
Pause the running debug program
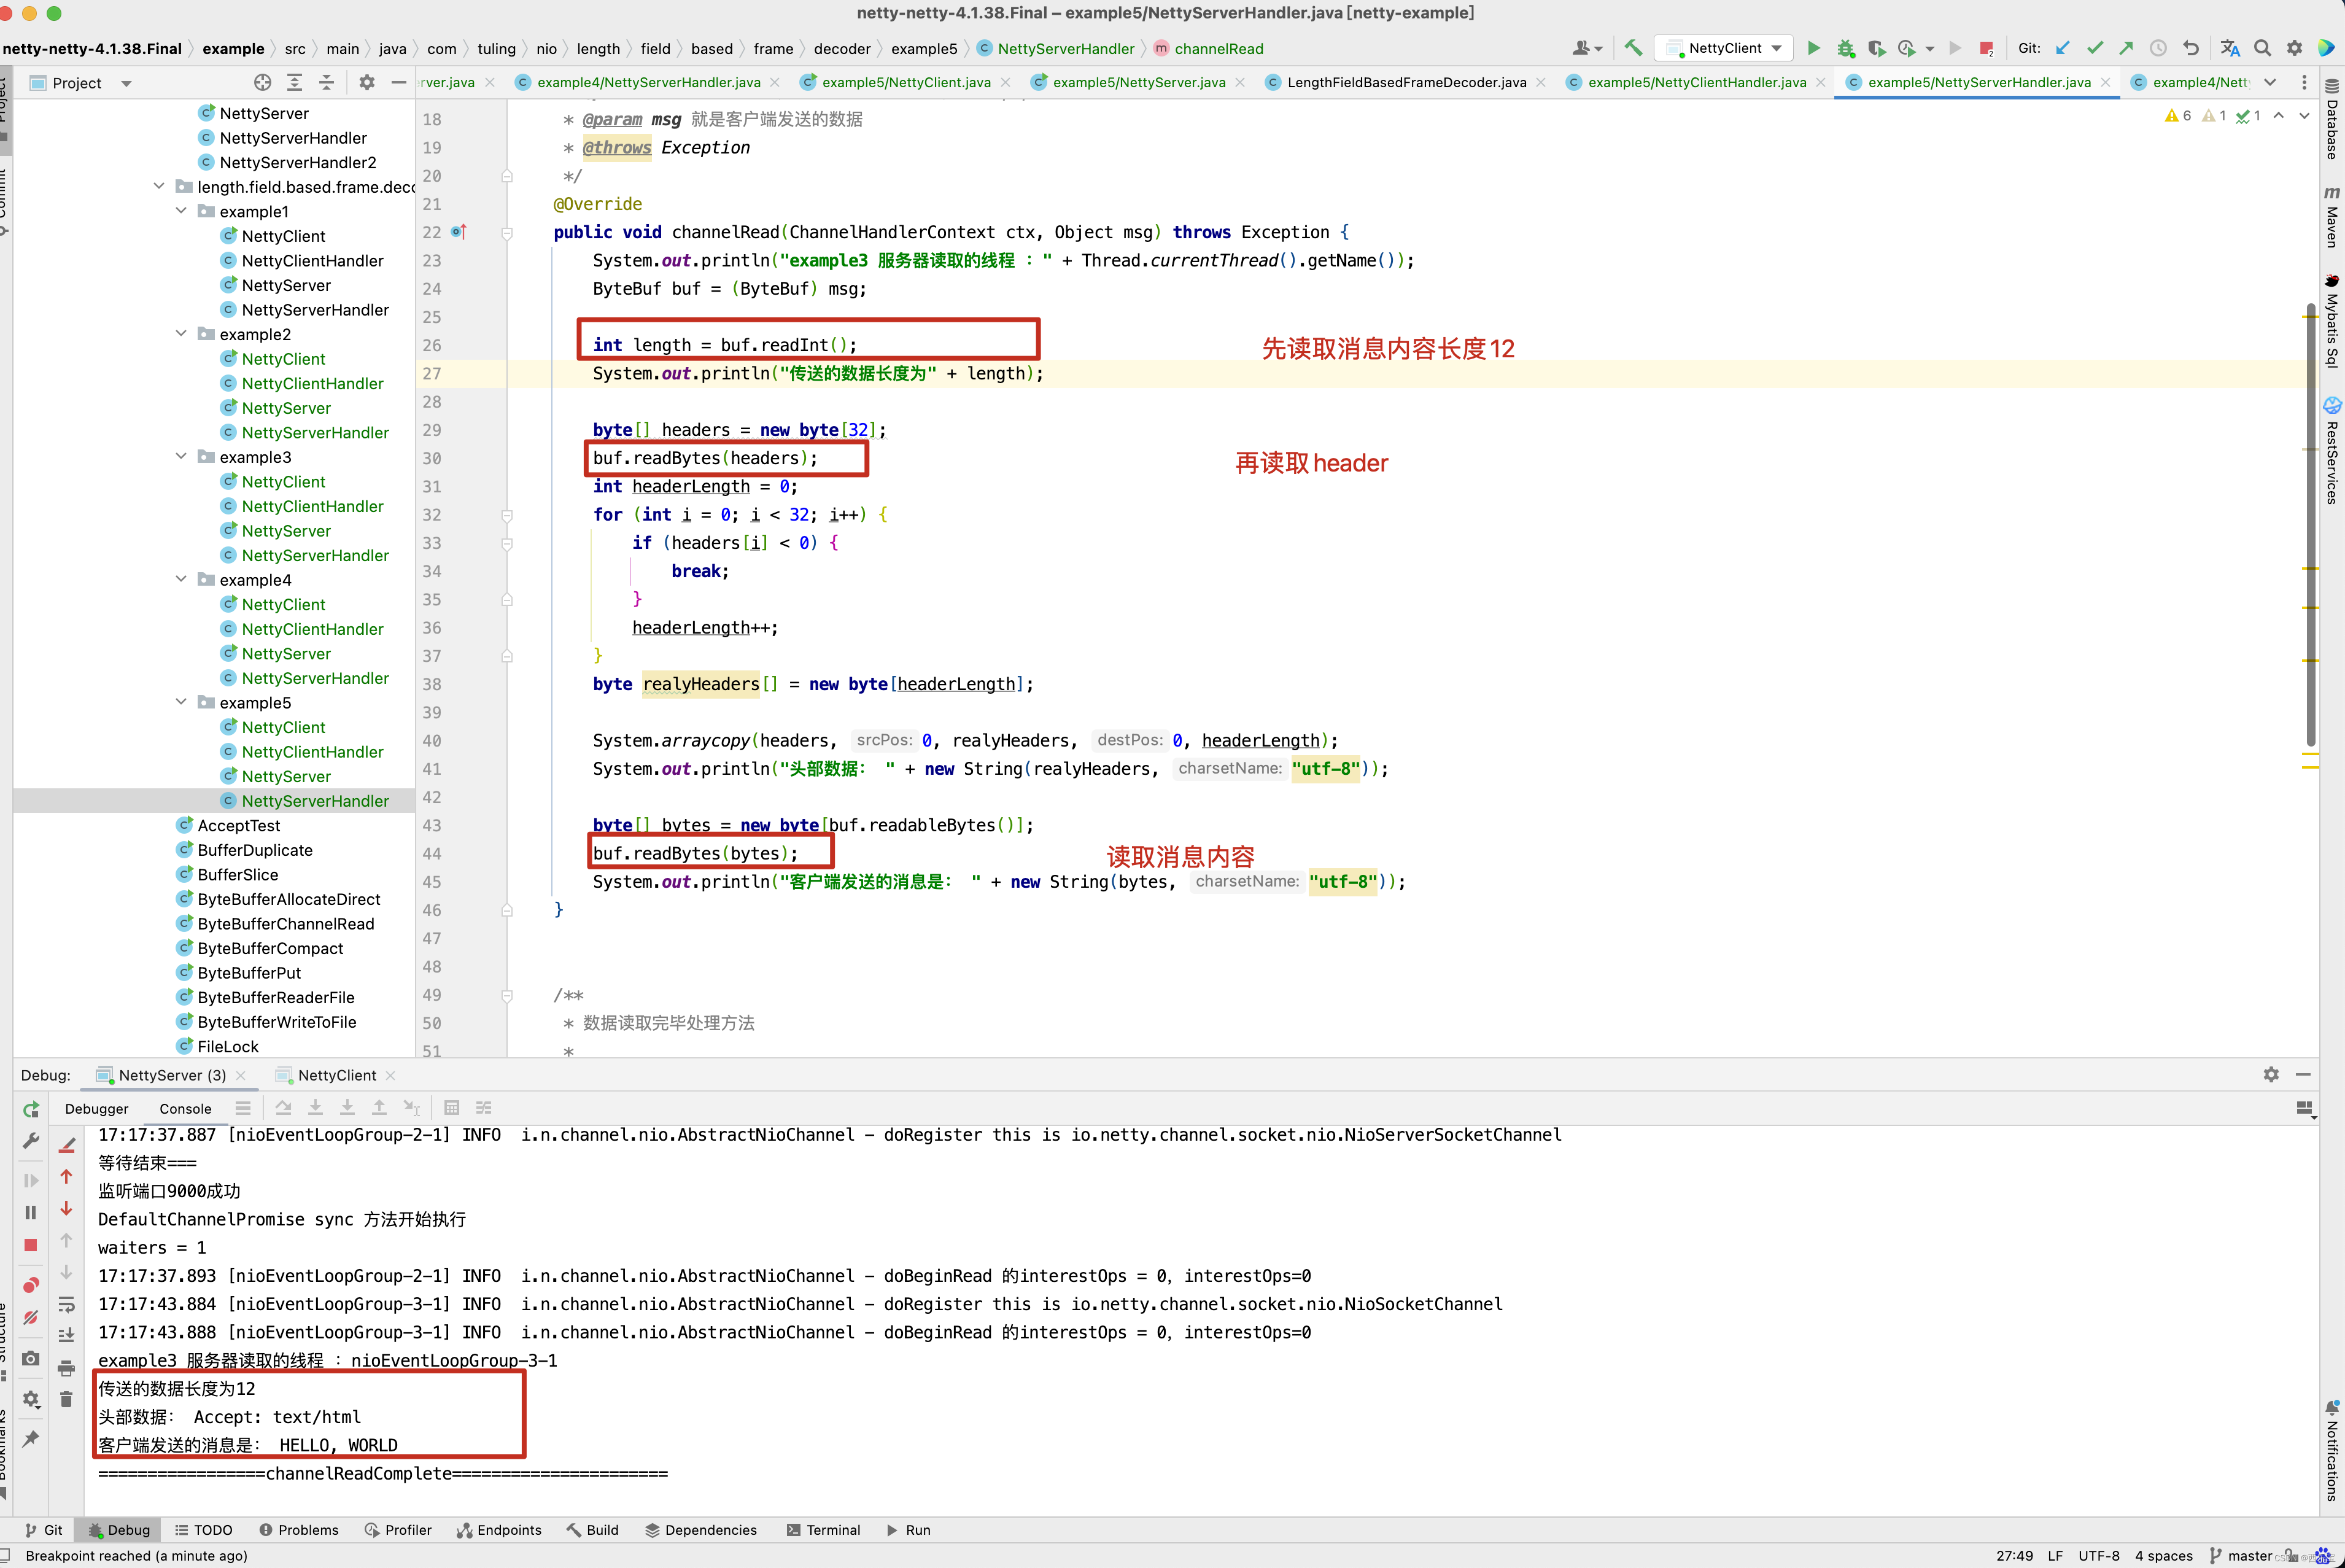click(x=31, y=1212)
